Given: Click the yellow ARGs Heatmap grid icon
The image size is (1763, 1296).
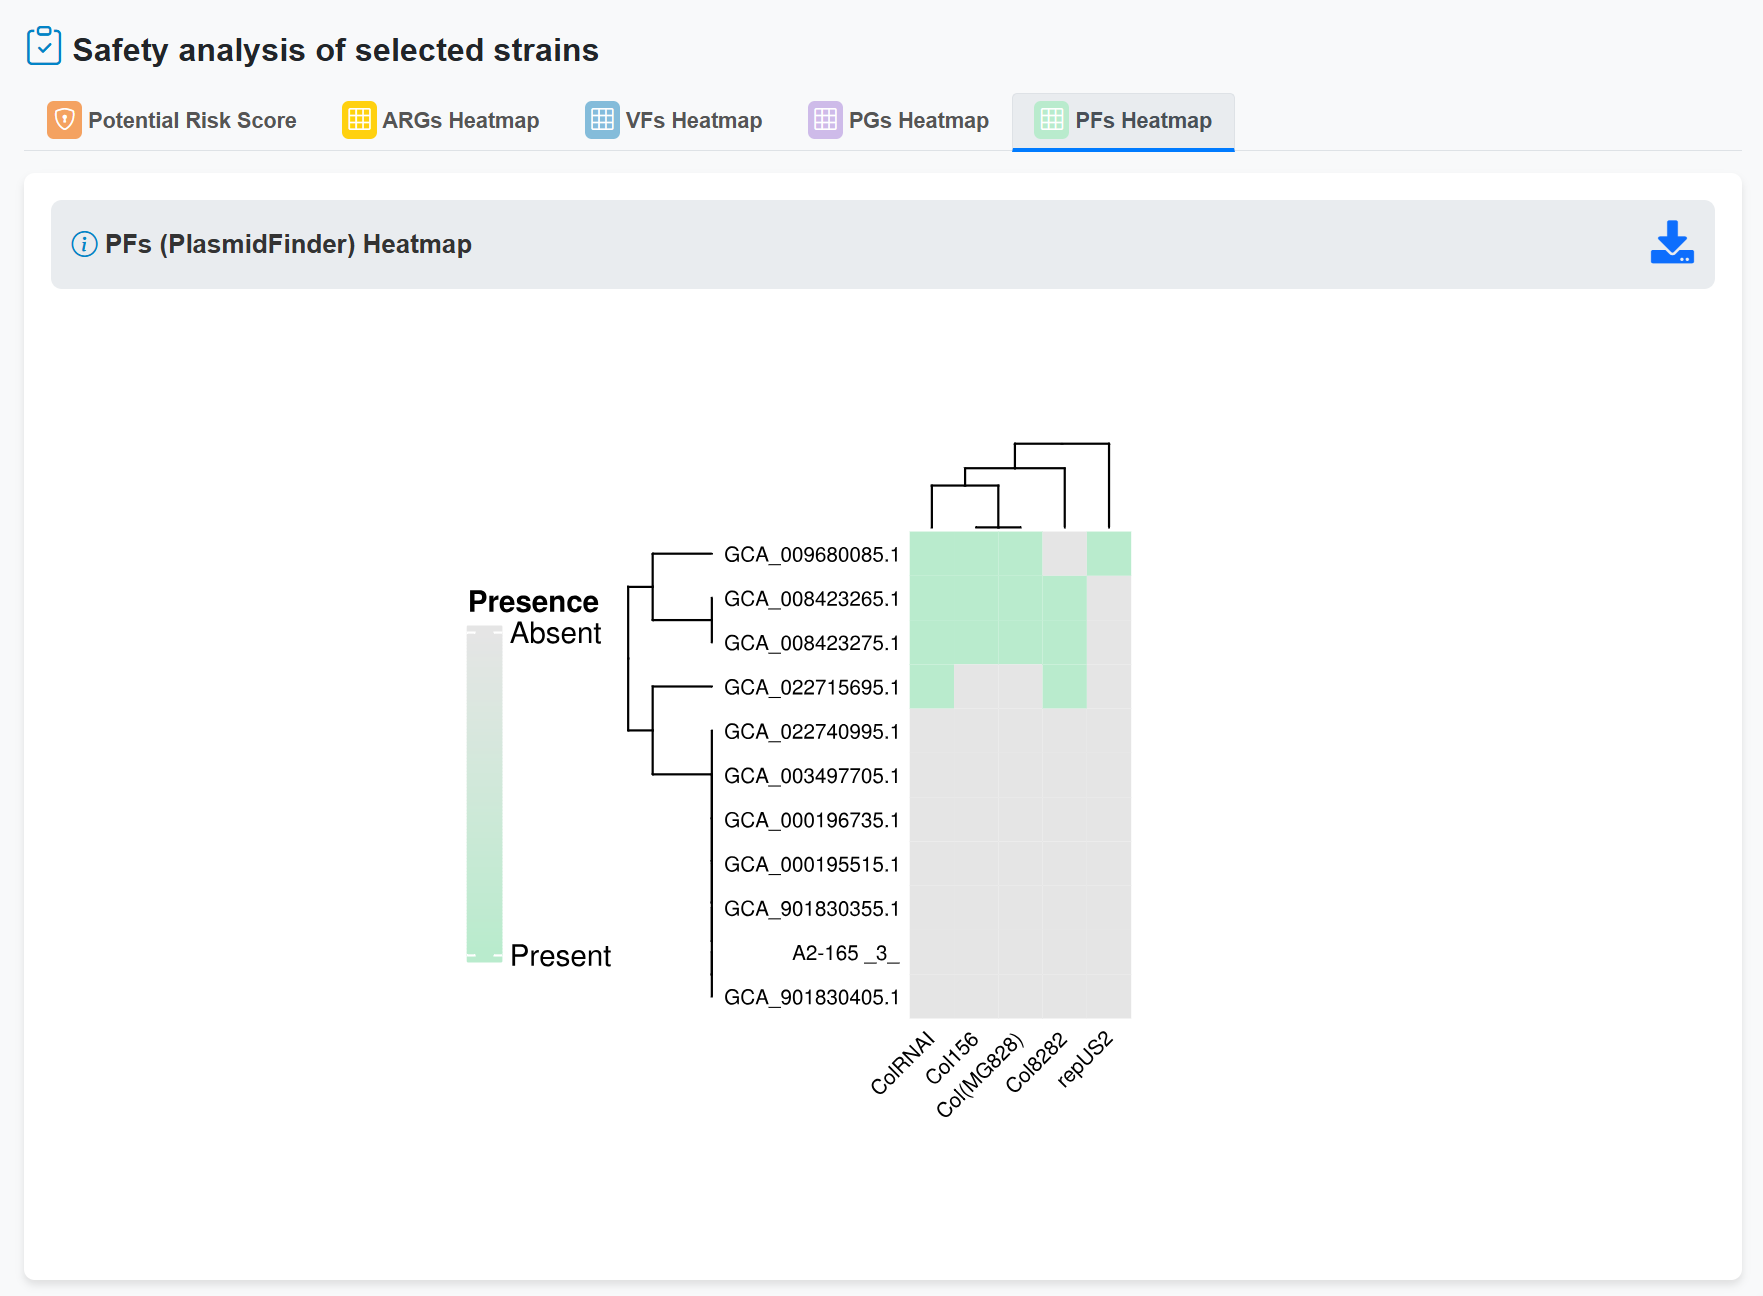Looking at the screenshot, I should pos(359,120).
